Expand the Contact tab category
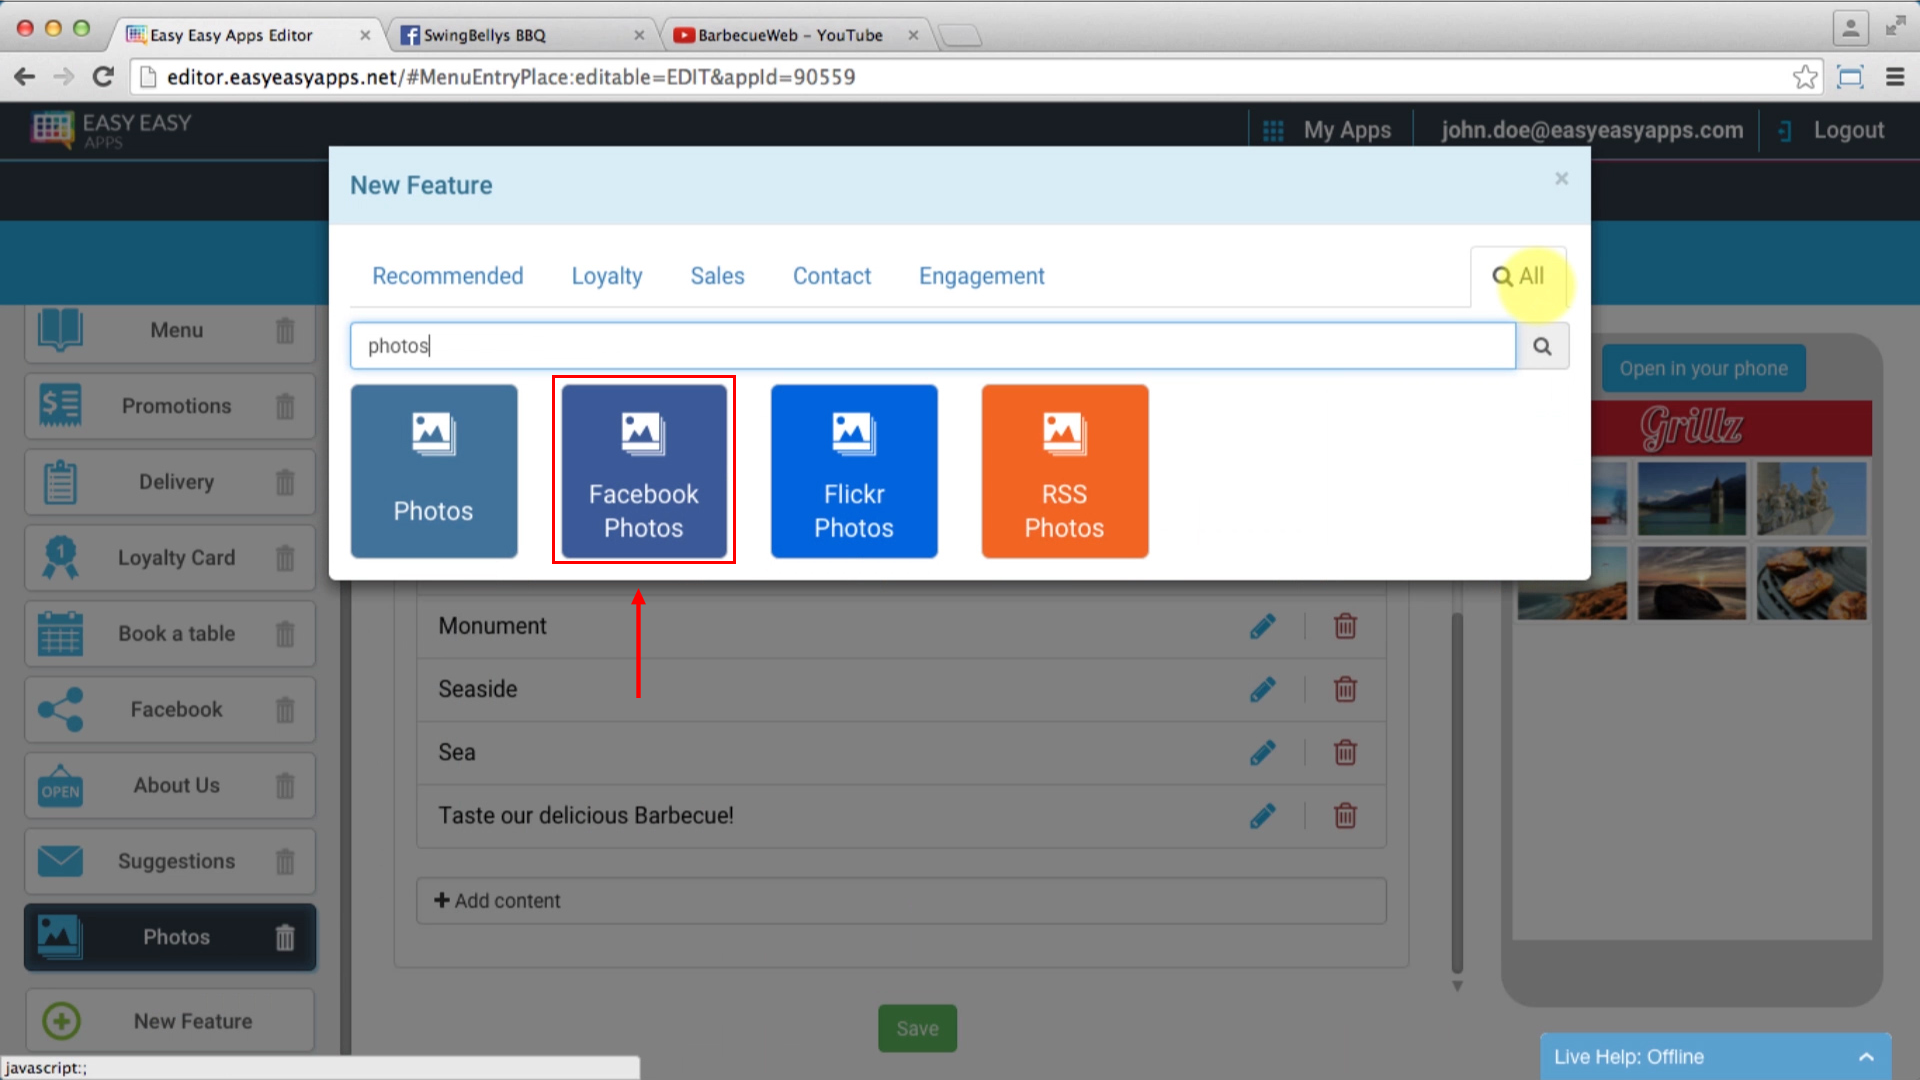1920x1080 pixels. coord(831,277)
